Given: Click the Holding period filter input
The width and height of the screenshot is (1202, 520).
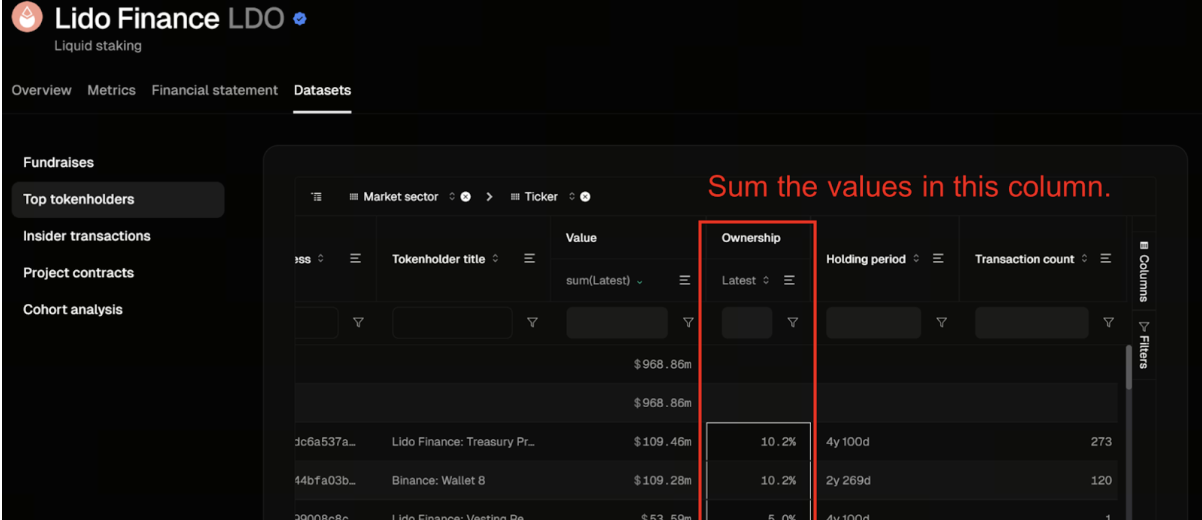Looking at the screenshot, I should pyautogui.click(x=874, y=323).
